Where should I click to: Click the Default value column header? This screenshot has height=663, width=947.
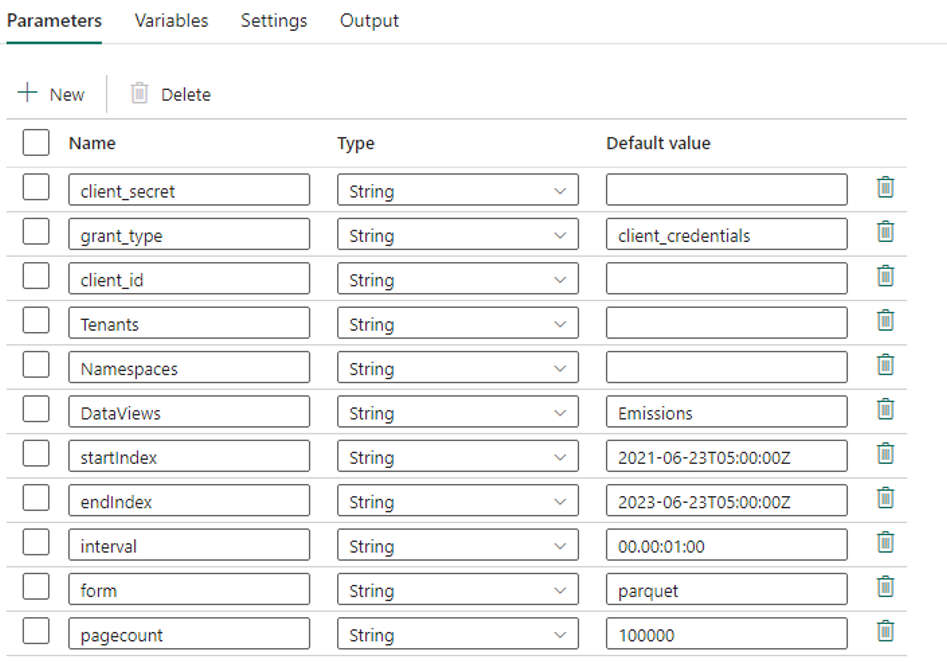tap(658, 143)
